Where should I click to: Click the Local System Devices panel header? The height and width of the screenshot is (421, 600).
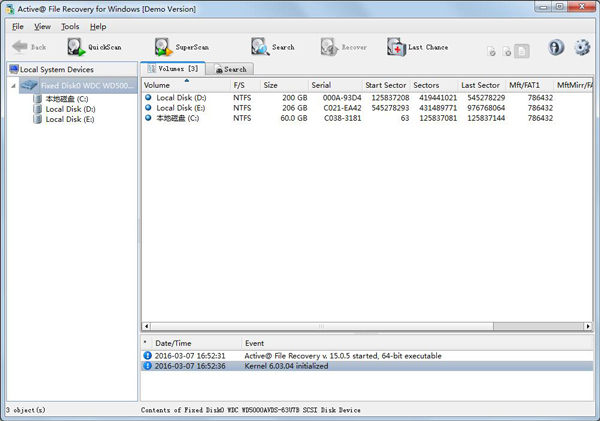pyautogui.click(x=72, y=69)
